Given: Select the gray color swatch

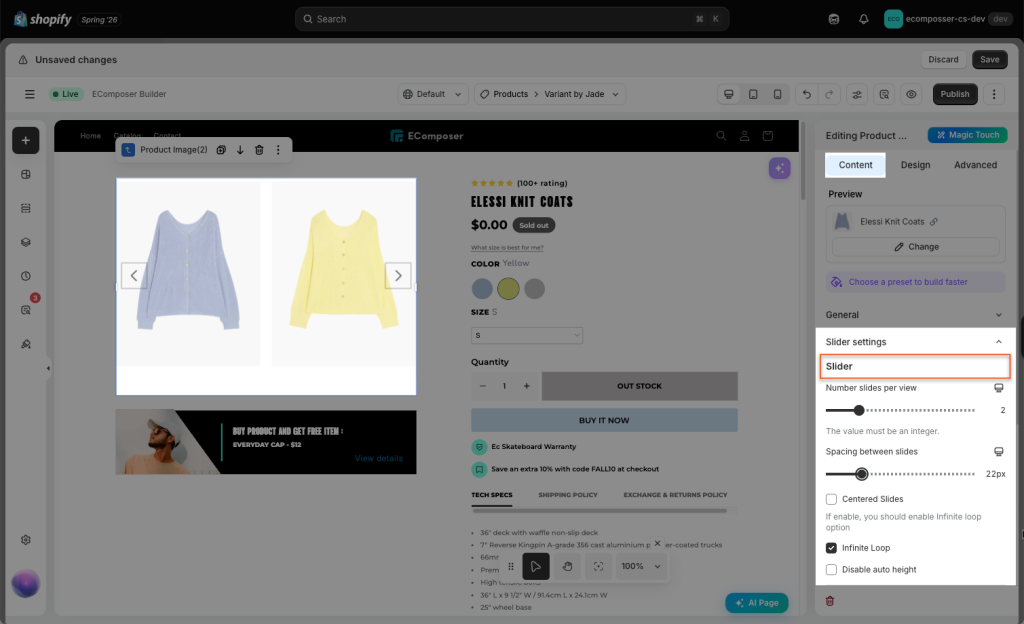Looking at the screenshot, I should tap(534, 289).
